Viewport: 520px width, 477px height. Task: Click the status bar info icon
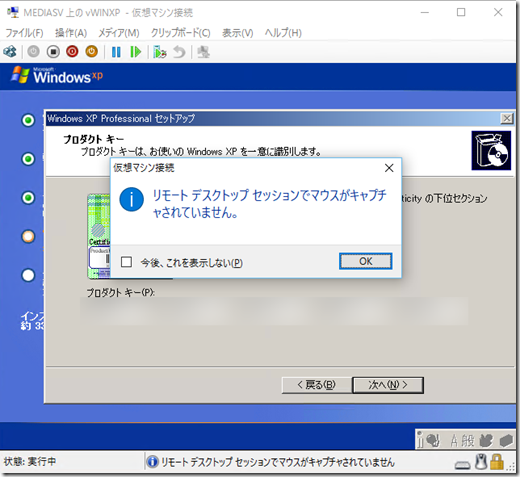point(152,462)
